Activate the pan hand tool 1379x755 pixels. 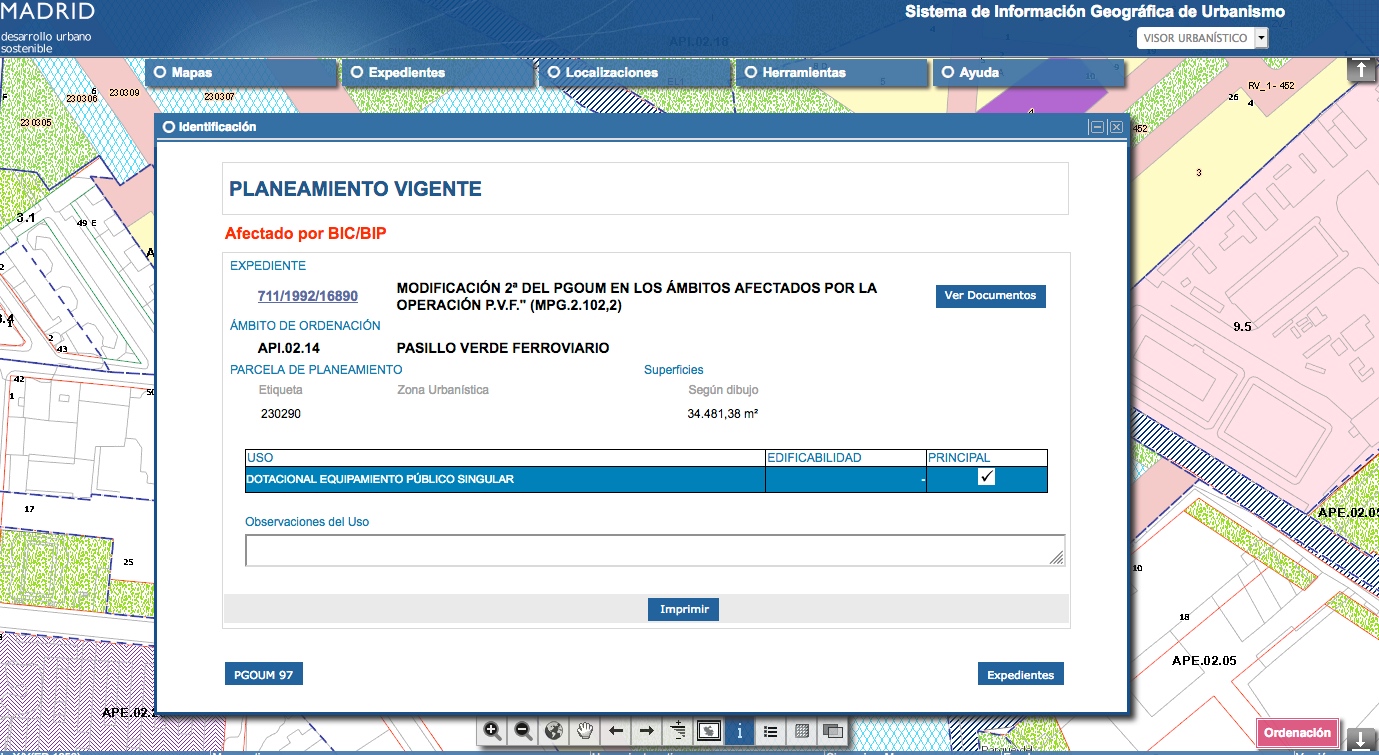point(585,731)
